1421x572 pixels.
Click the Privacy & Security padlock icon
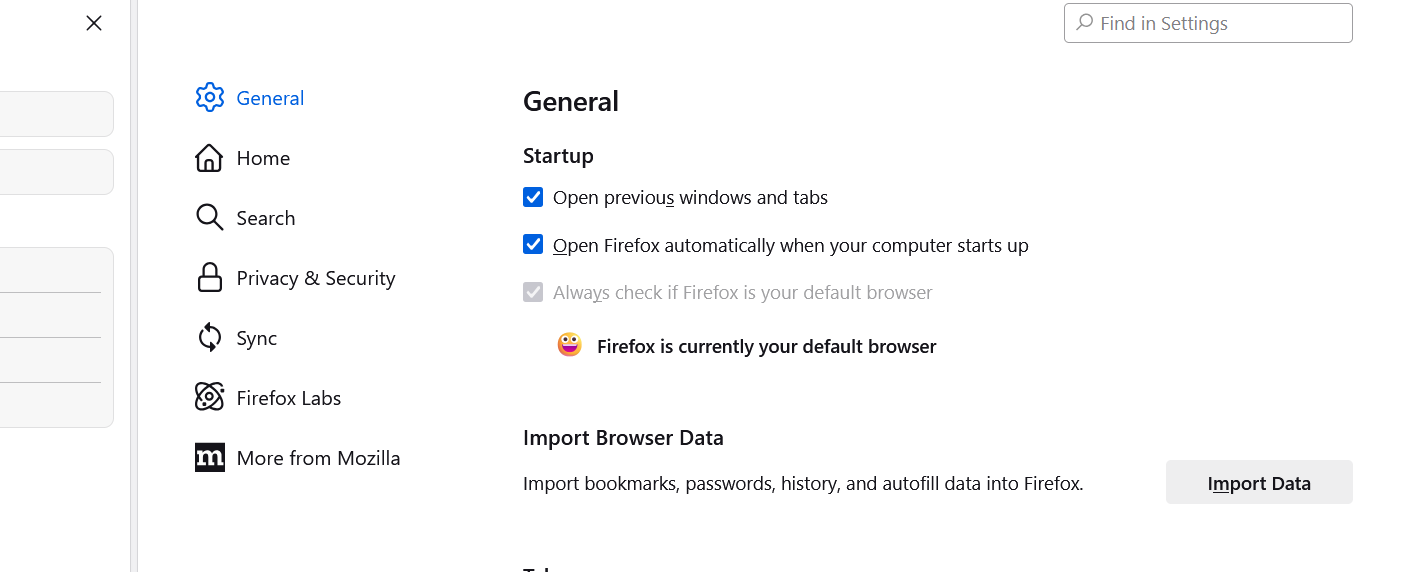(209, 277)
